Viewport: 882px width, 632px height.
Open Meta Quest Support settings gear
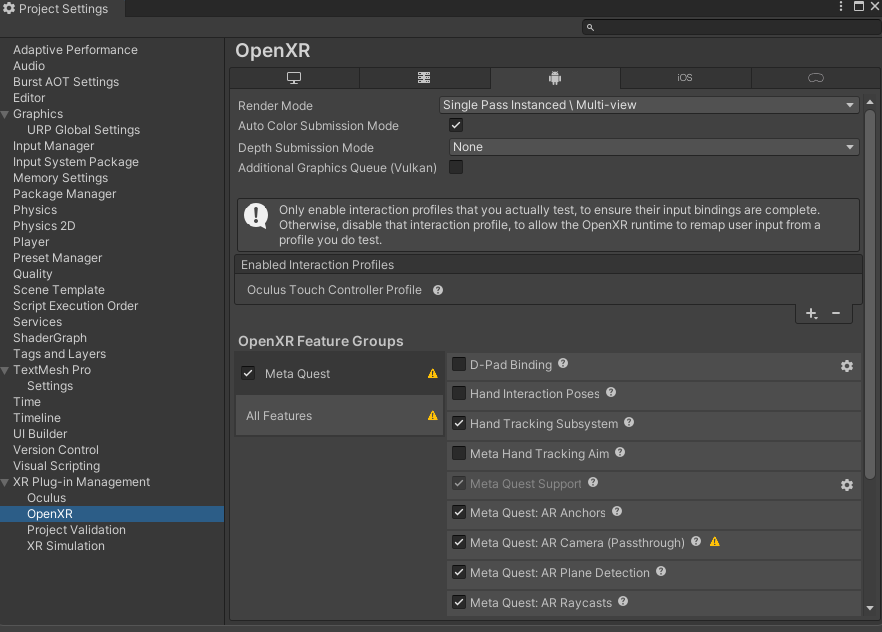point(847,485)
